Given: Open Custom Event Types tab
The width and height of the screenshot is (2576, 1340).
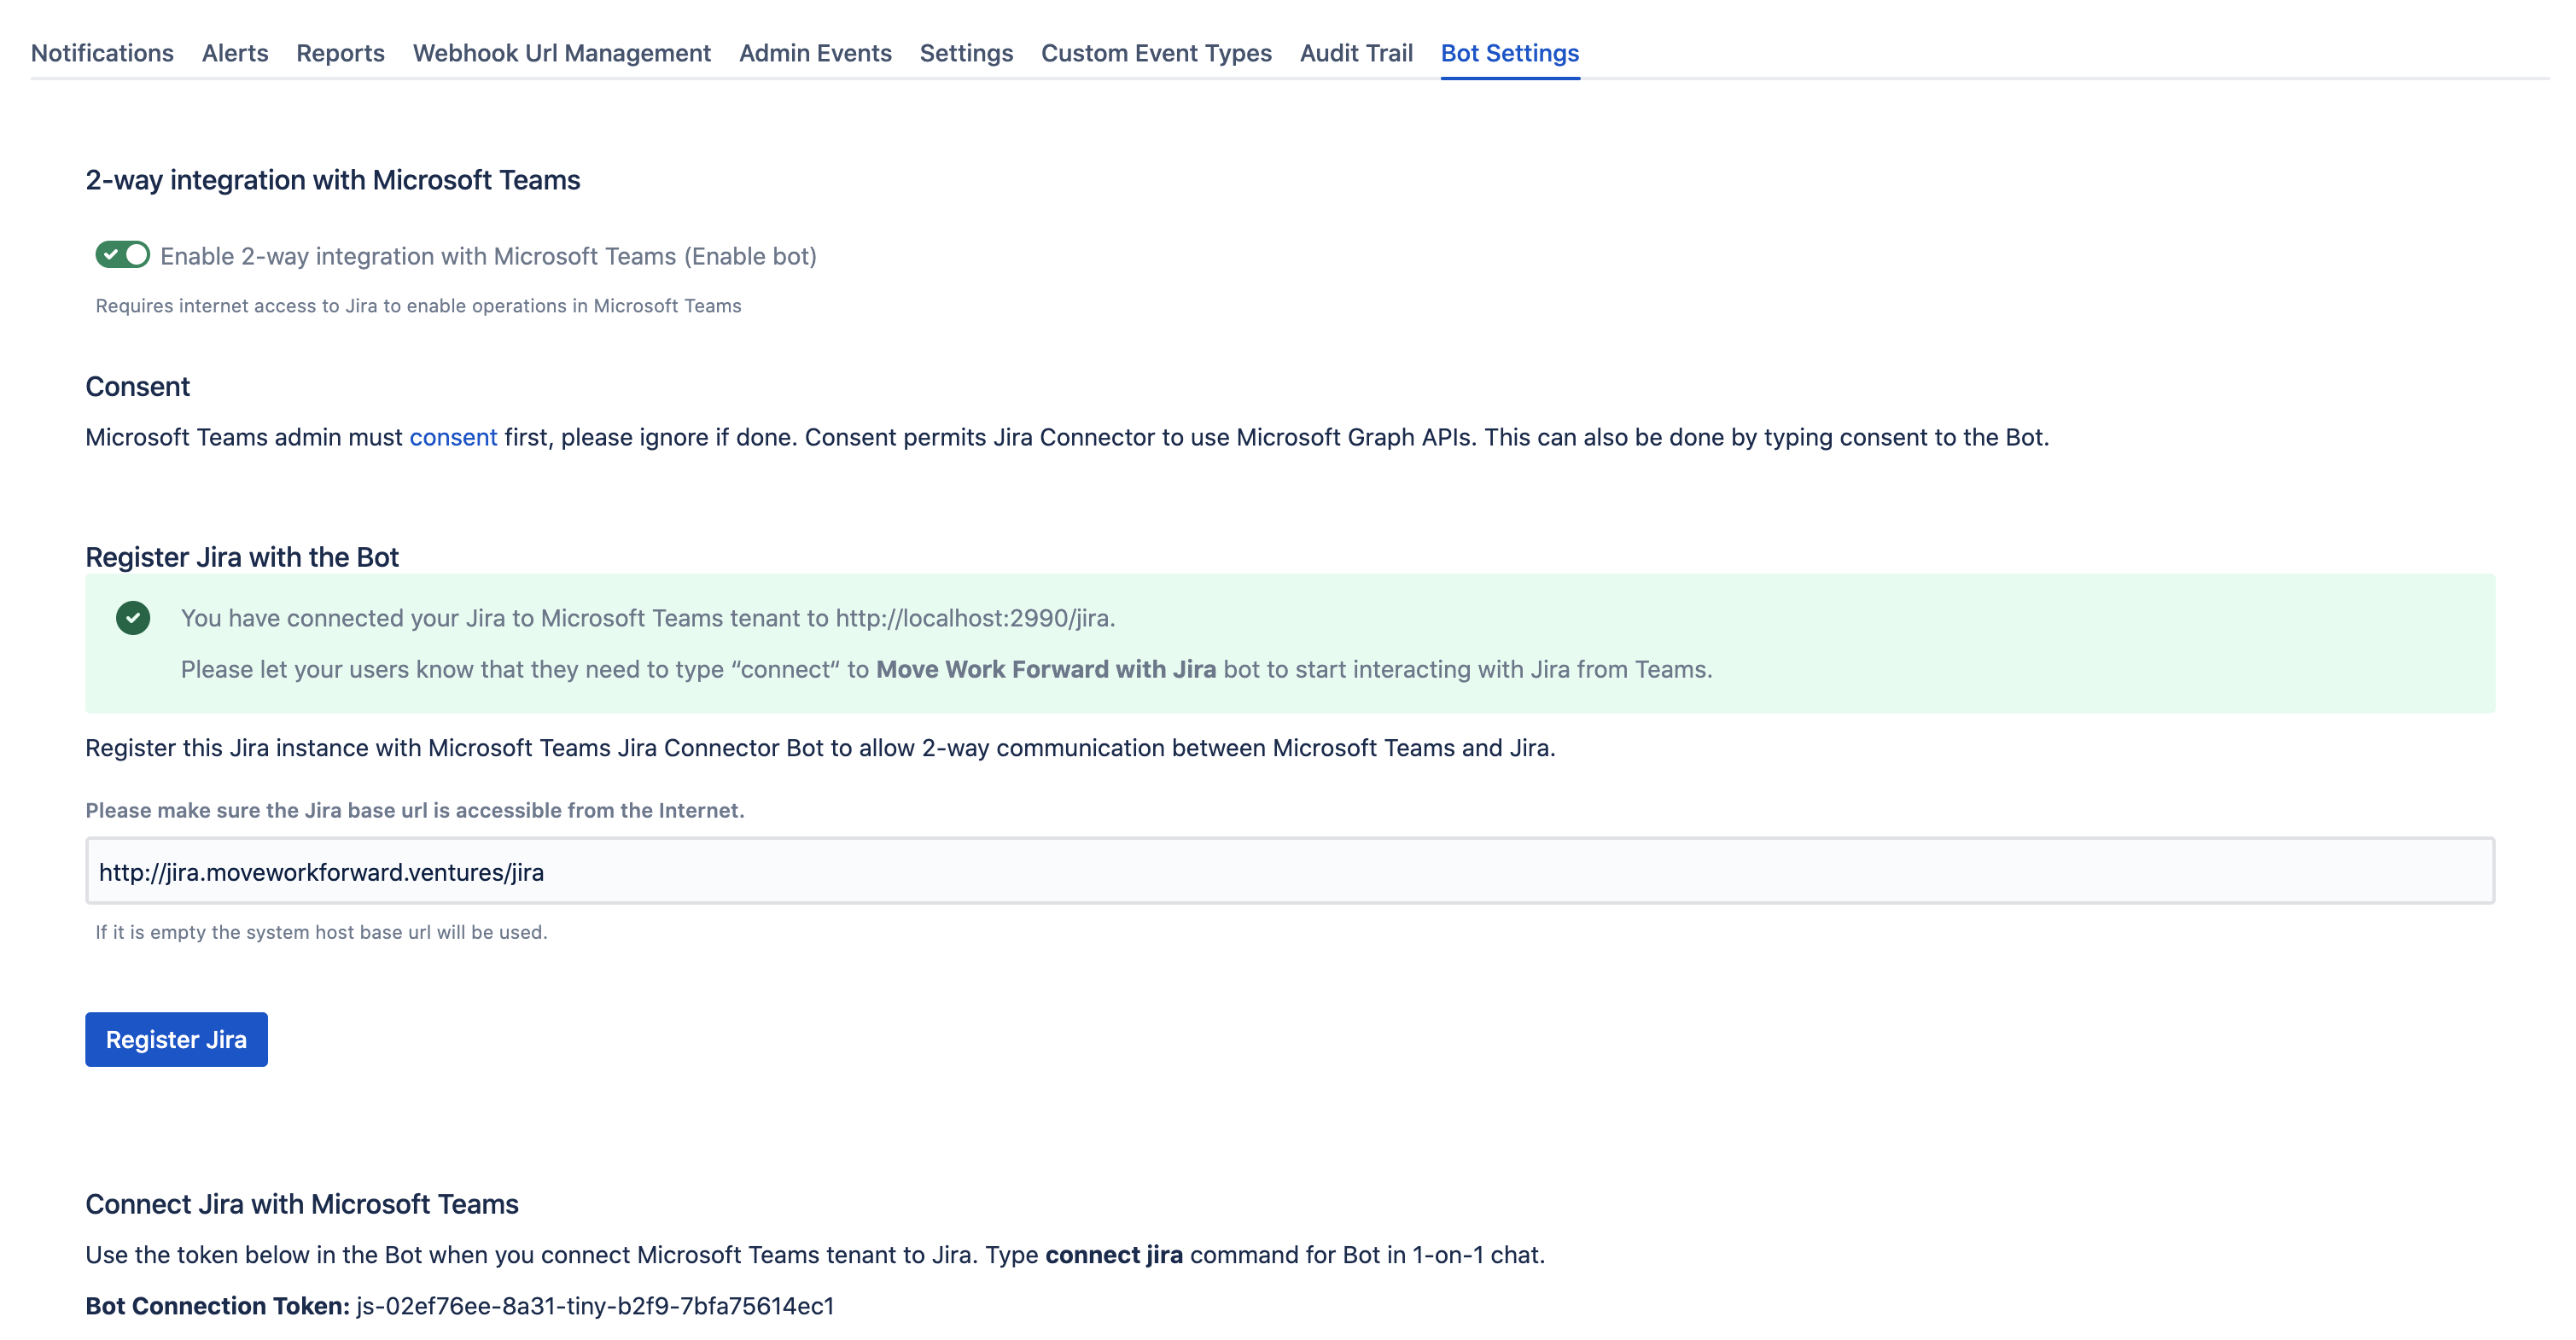Looking at the screenshot, I should click(1156, 53).
